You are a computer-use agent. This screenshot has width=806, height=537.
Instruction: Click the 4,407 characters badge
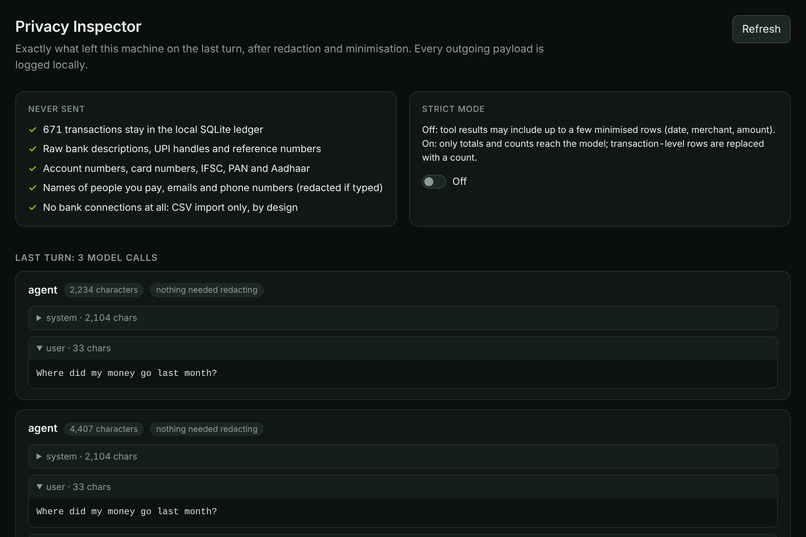click(104, 429)
